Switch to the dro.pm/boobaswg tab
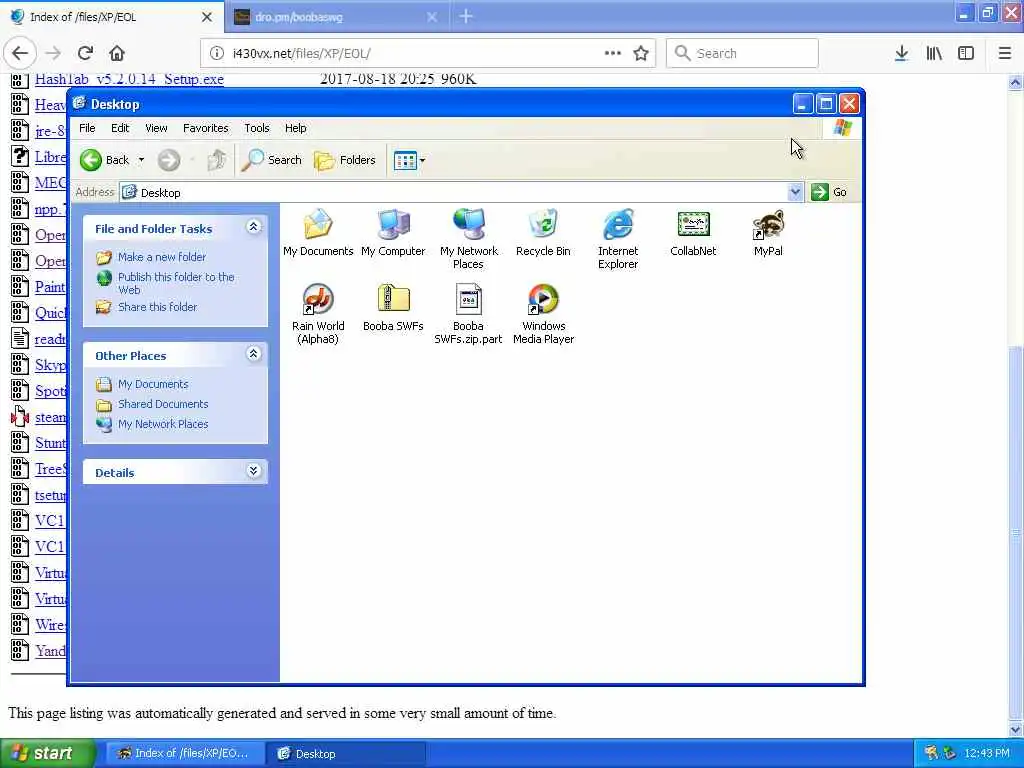 click(336, 17)
